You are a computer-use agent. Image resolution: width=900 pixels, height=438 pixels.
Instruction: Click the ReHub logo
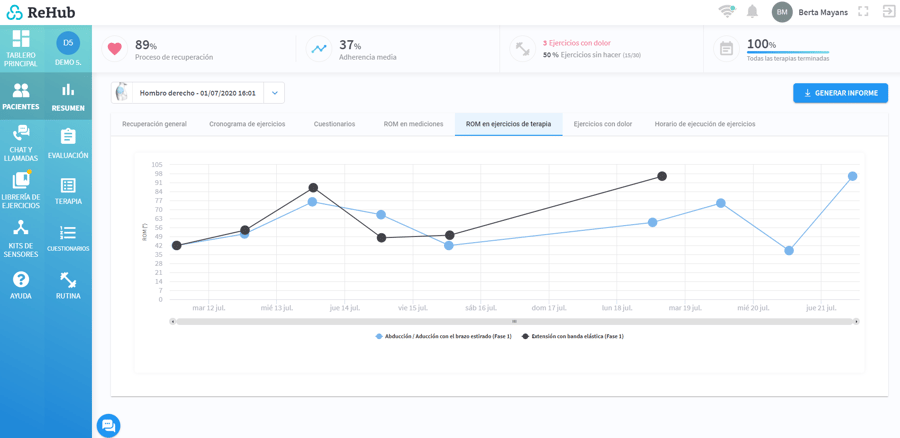[41, 12]
